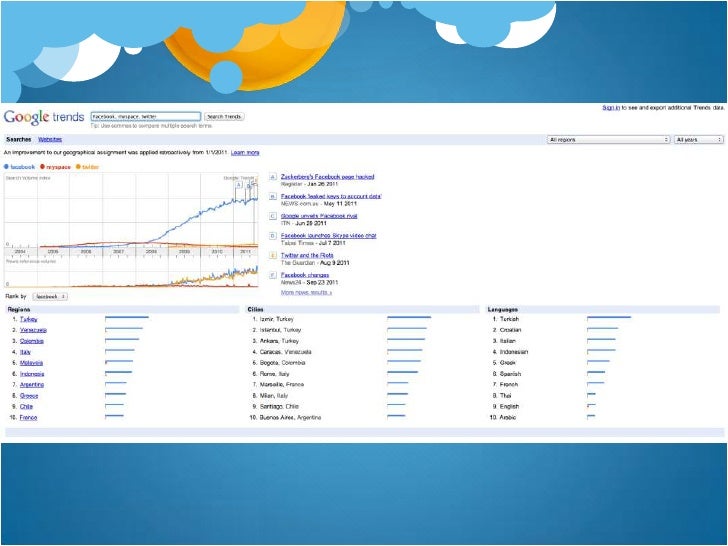Viewport: 728px width, 546px height.
Task: Click the orange twitter legend dot
Action: point(78,167)
